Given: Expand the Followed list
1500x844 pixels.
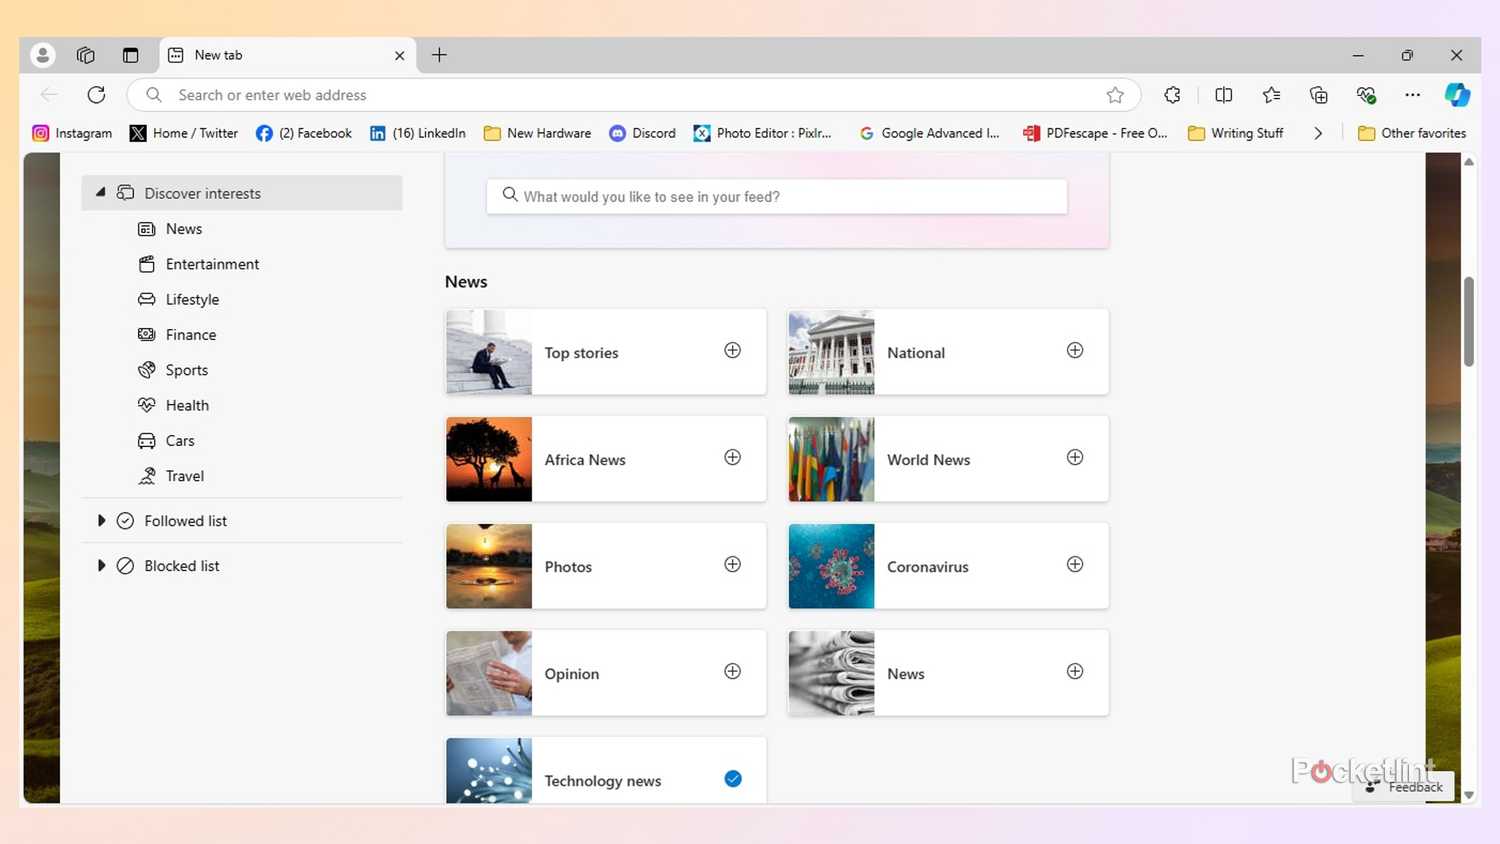Looking at the screenshot, I should 101,520.
